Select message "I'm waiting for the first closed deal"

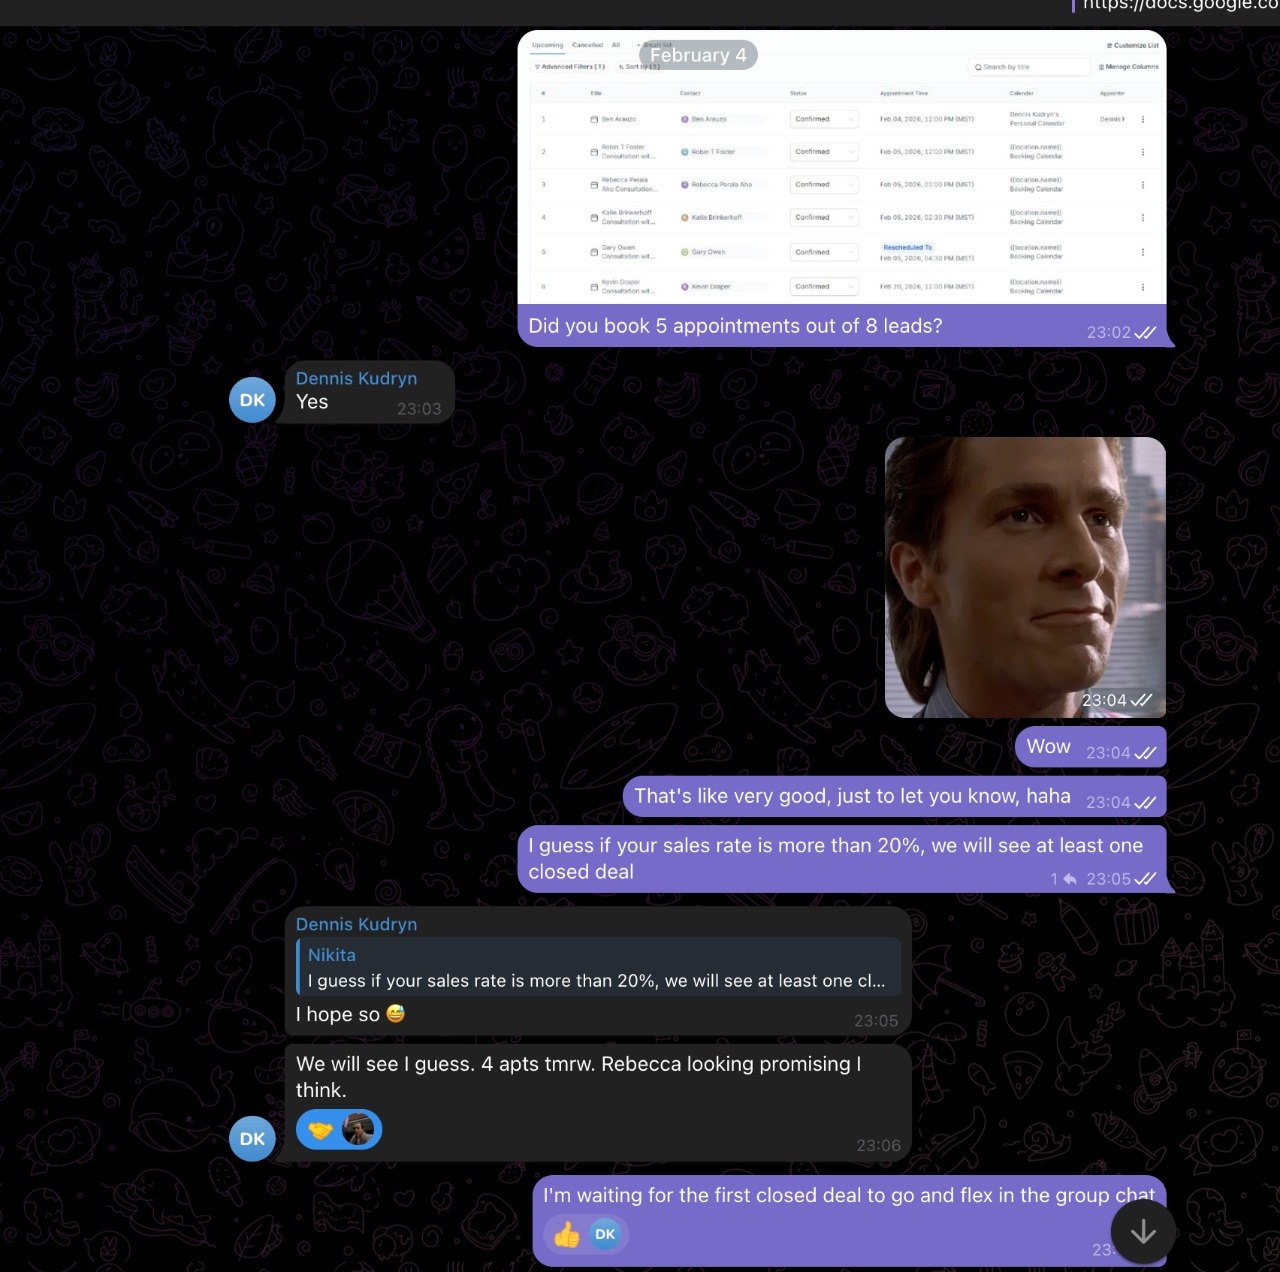849,1195
